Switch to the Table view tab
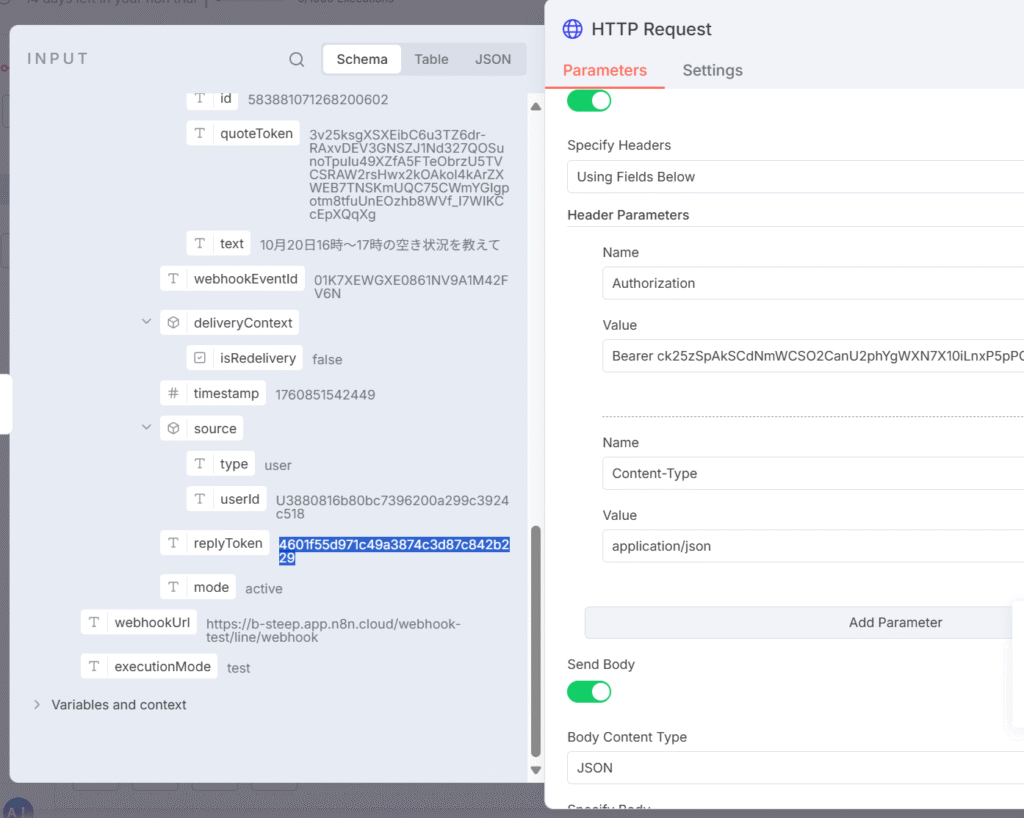The width and height of the screenshot is (1024, 818). [431, 60]
